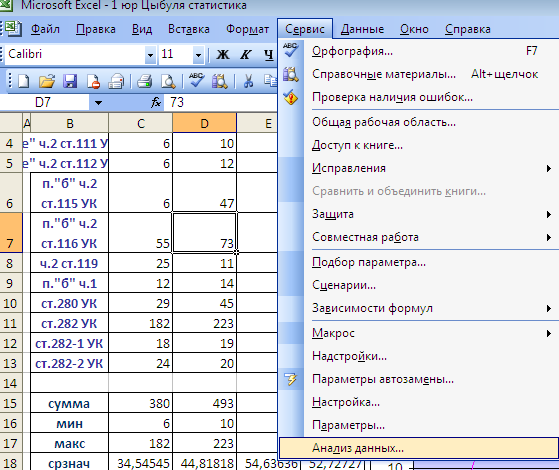Expand the font size 11 dropdown
Image resolution: width=559 pixels, height=470 pixels.
pos(199,55)
